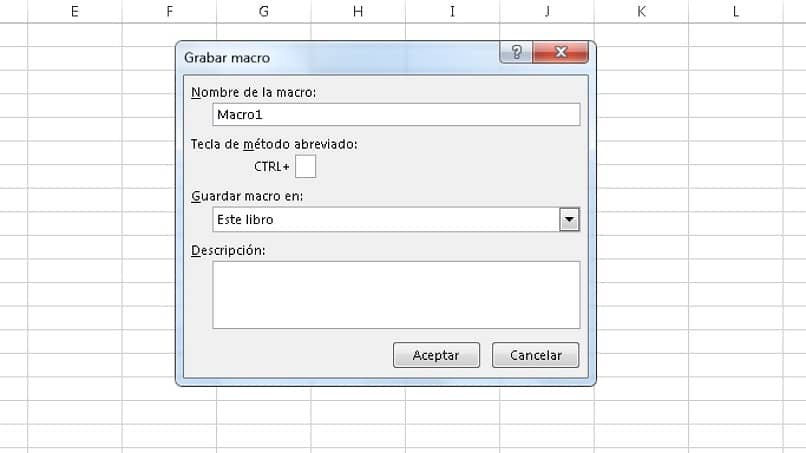Select column L header
The image size is (806, 453).
click(x=736, y=11)
